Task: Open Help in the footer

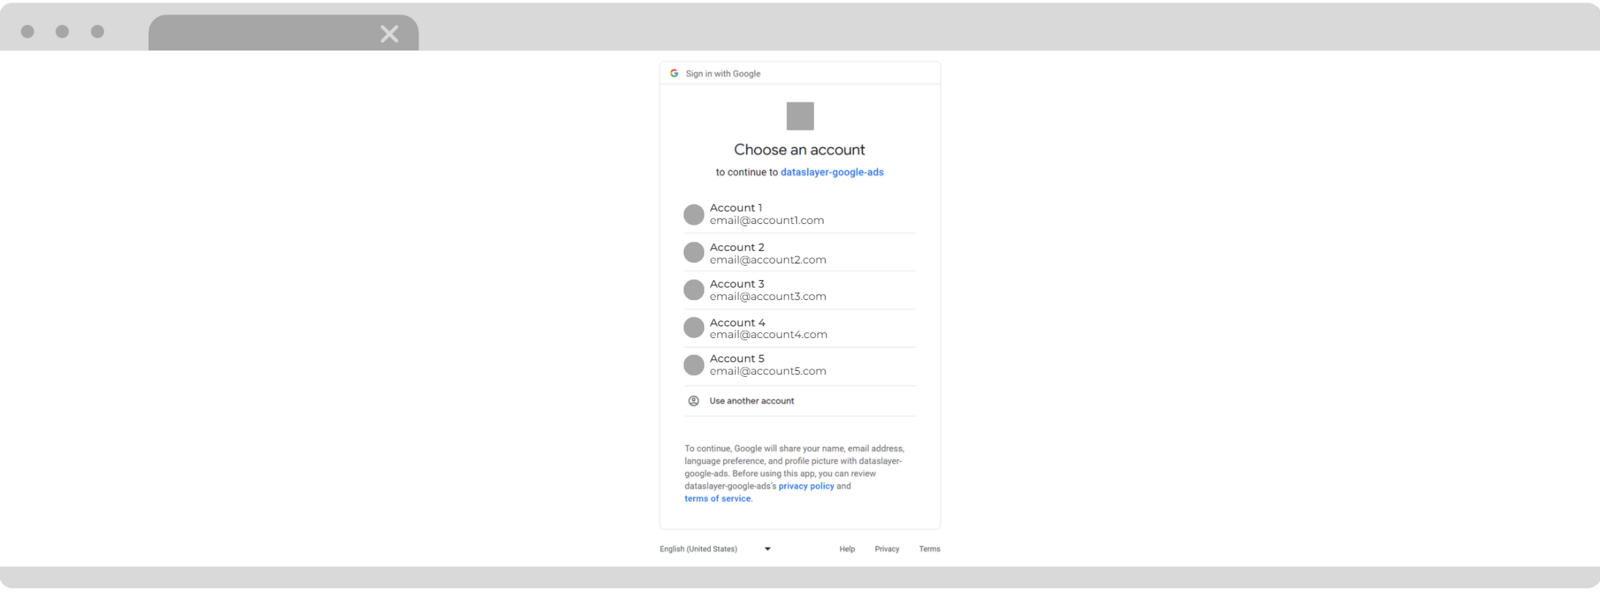Action: [x=847, y=549]
